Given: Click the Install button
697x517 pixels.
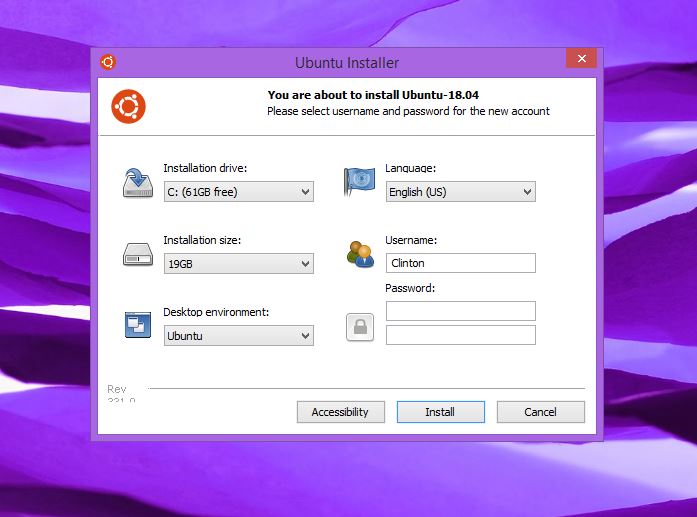Looking at the screenshot, I should (441, 412).
